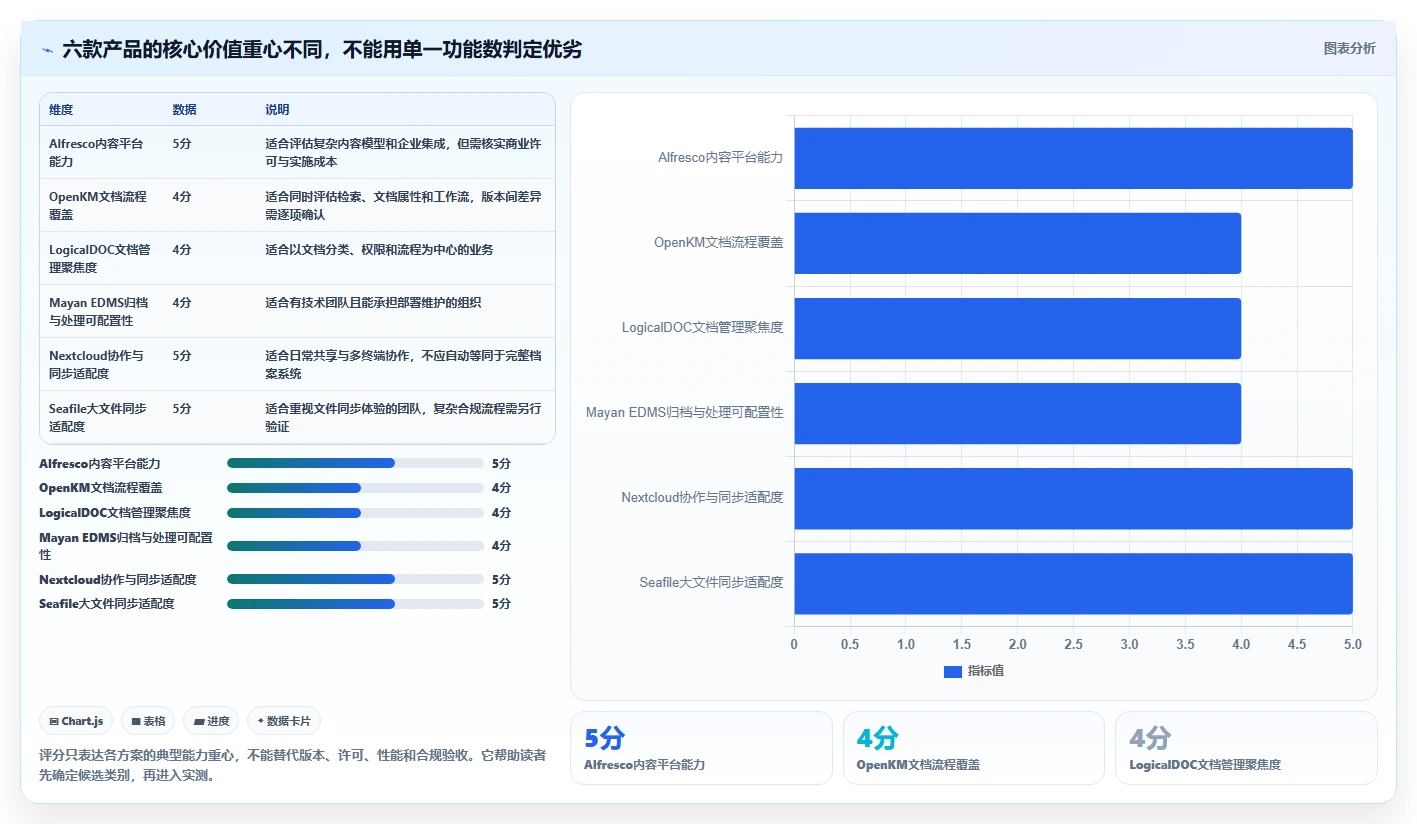The image size is (1417, 824).
Task: Click the Mayan EDMS progress bar
Action: click(355, 546)
